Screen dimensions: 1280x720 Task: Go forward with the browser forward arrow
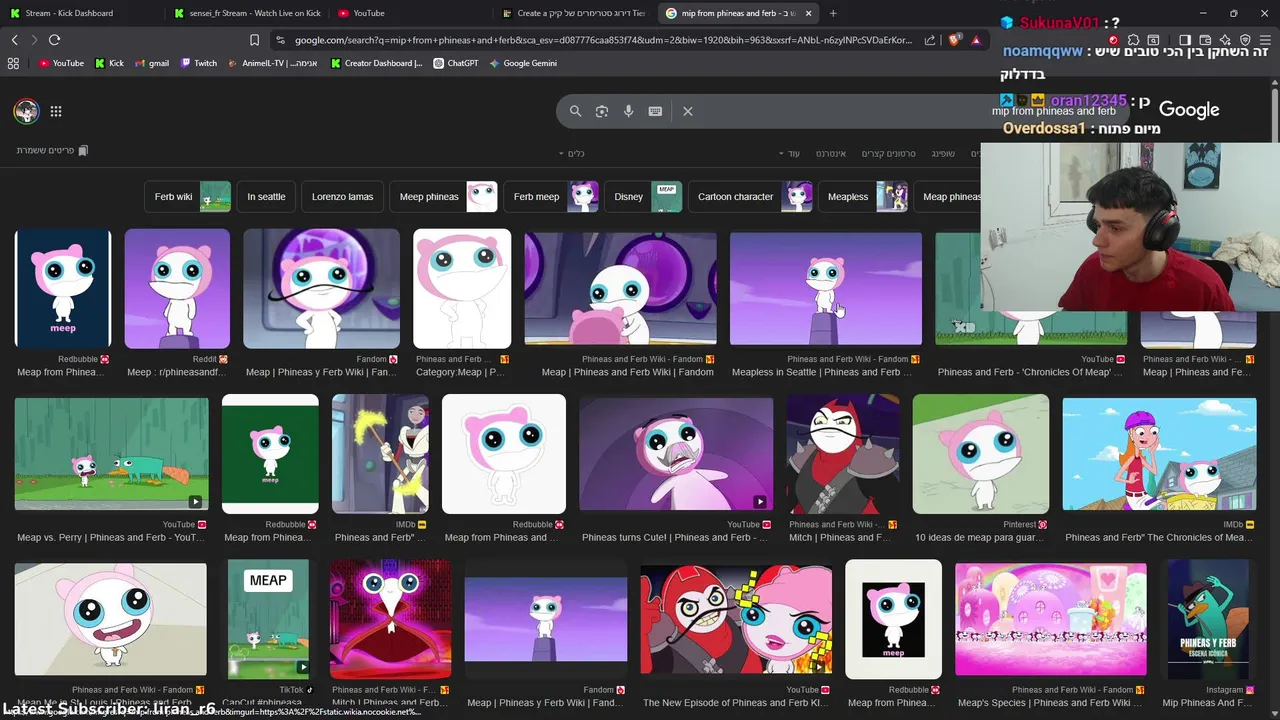[x=34, y=40]
